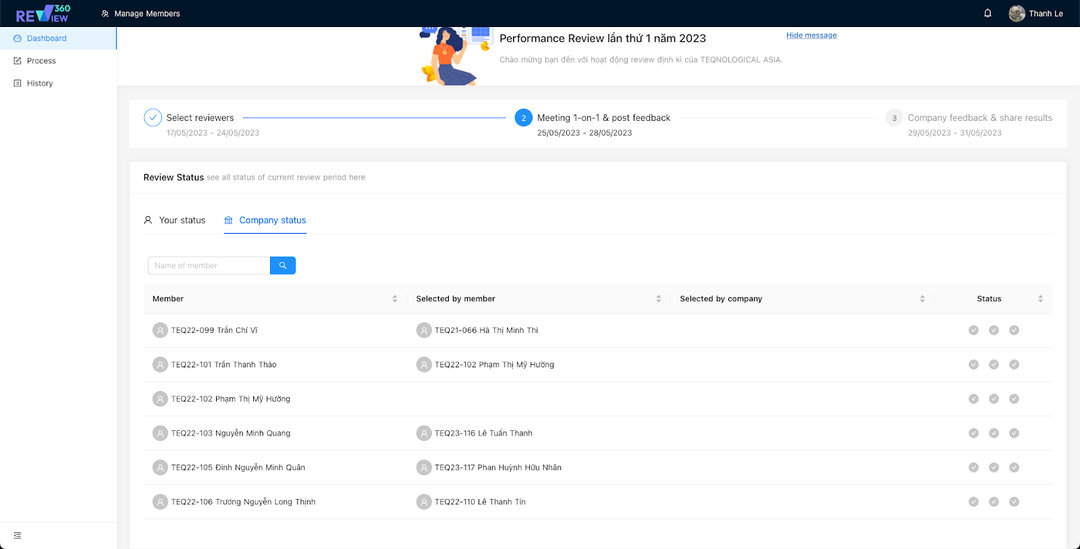Click first status check for Trần Chí Vĩ
1080x549 pixels.
(x=973, y=330)
